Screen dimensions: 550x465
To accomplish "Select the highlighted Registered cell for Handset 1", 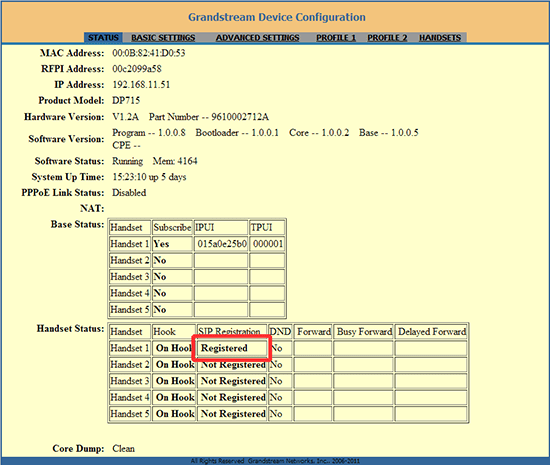I will tap(232, 348).
